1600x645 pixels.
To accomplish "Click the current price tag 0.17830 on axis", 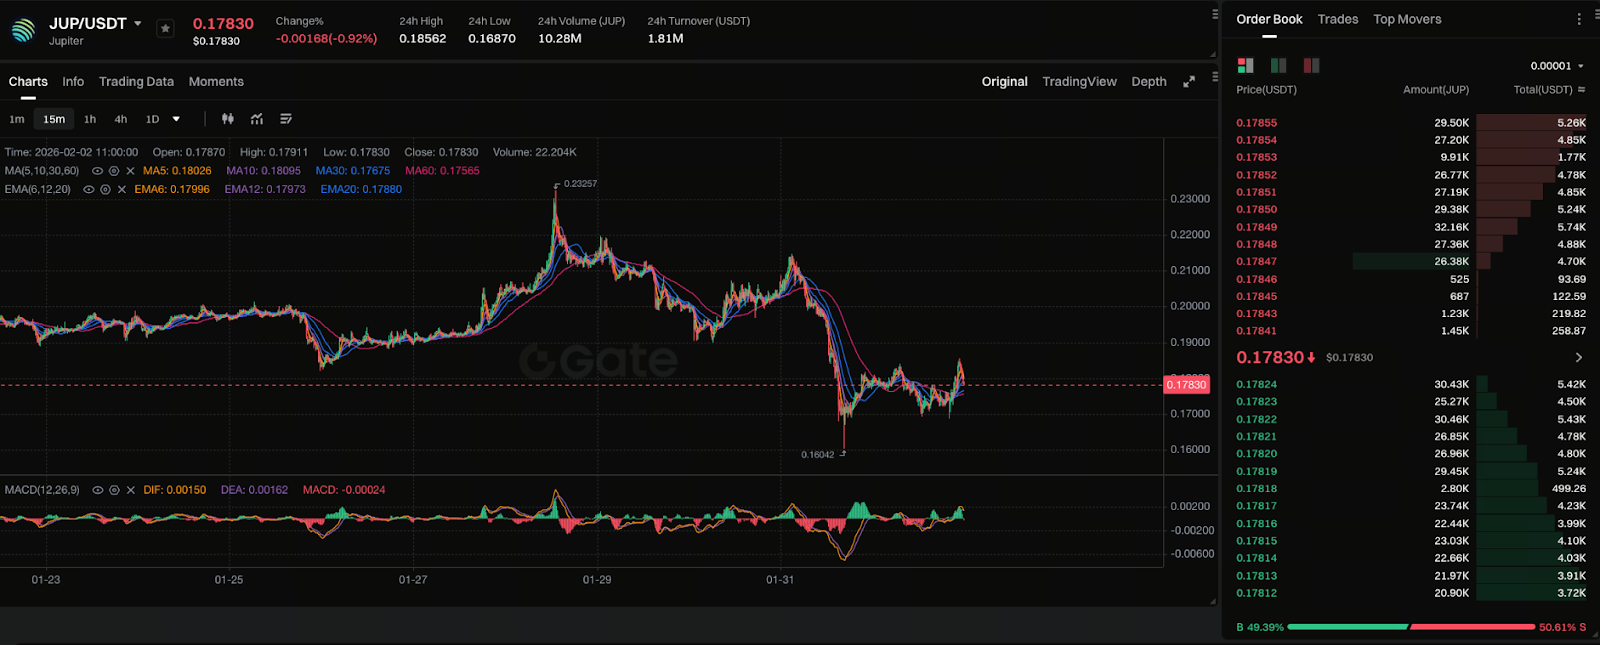I will pos(1187,385).
